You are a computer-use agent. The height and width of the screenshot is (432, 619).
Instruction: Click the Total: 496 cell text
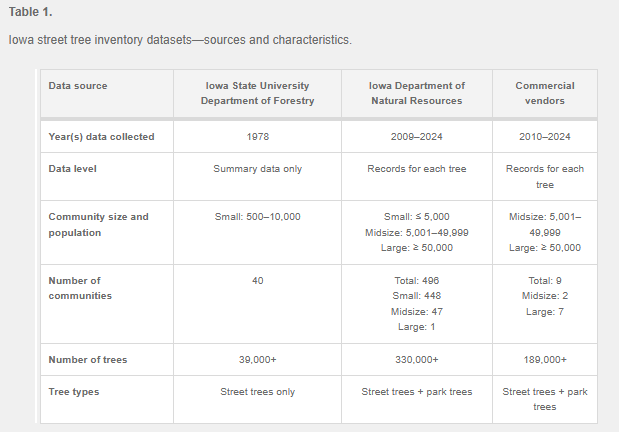(x=417, y=281)
